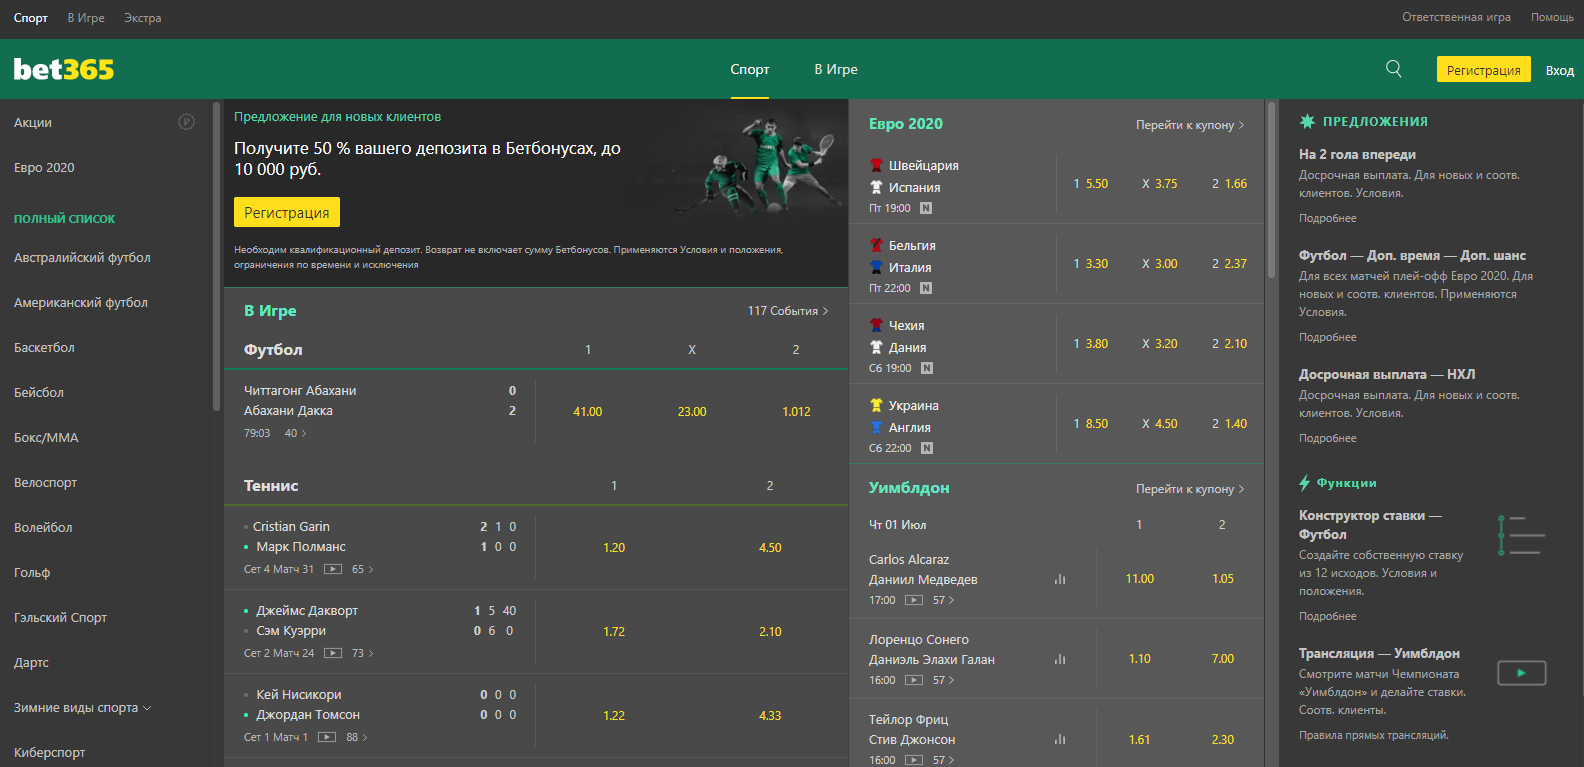Click Ukraine yellow jersey icon
The width and height of the screenshot is (1584, 767).
coord(876,405)
